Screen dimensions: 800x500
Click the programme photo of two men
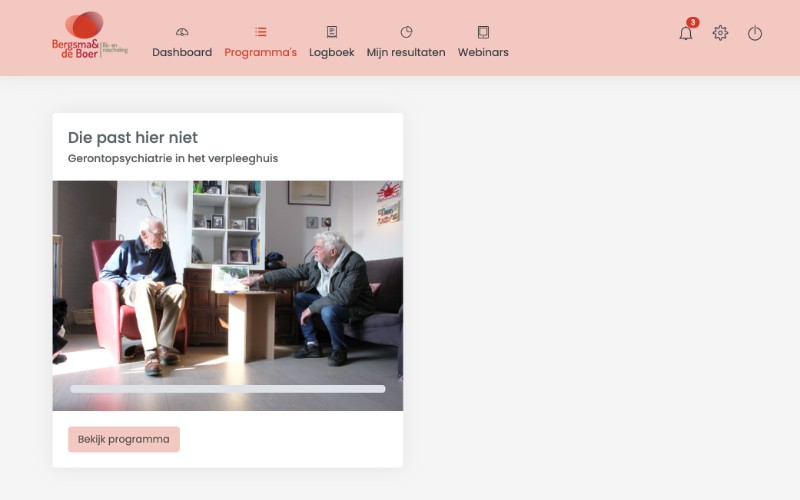228,295
